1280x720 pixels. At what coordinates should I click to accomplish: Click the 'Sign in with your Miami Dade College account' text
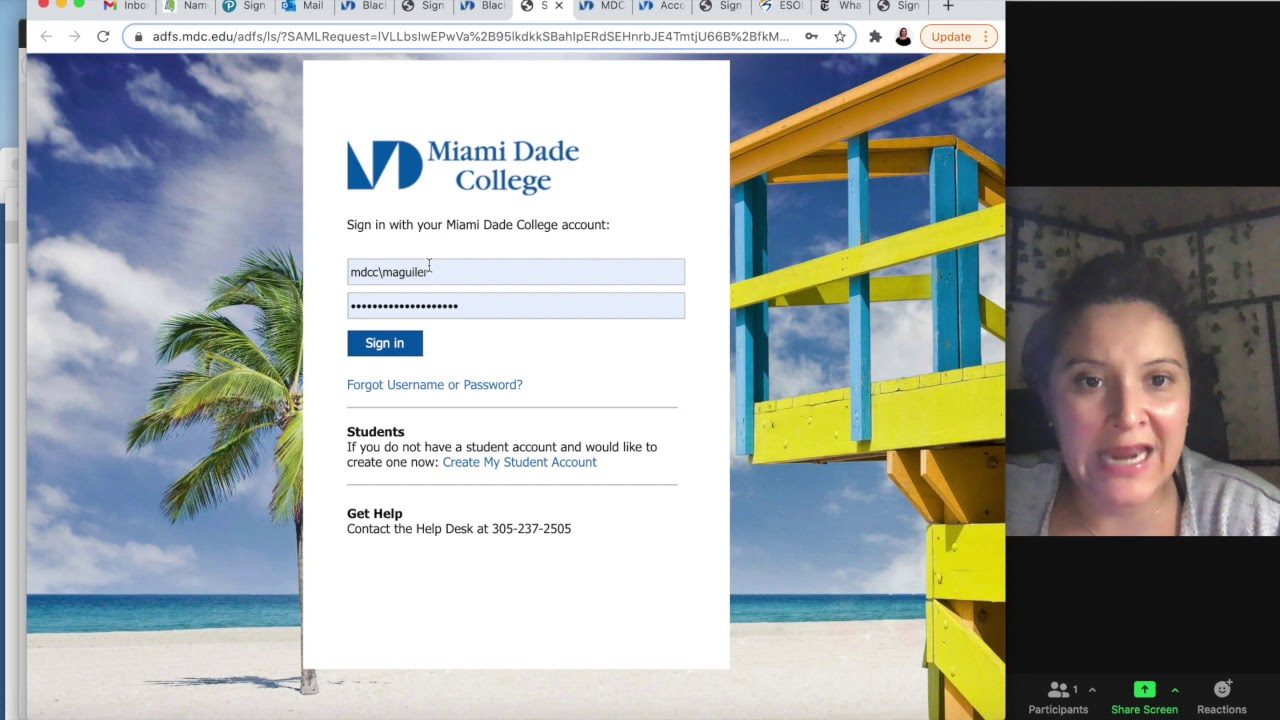(478, 225)
